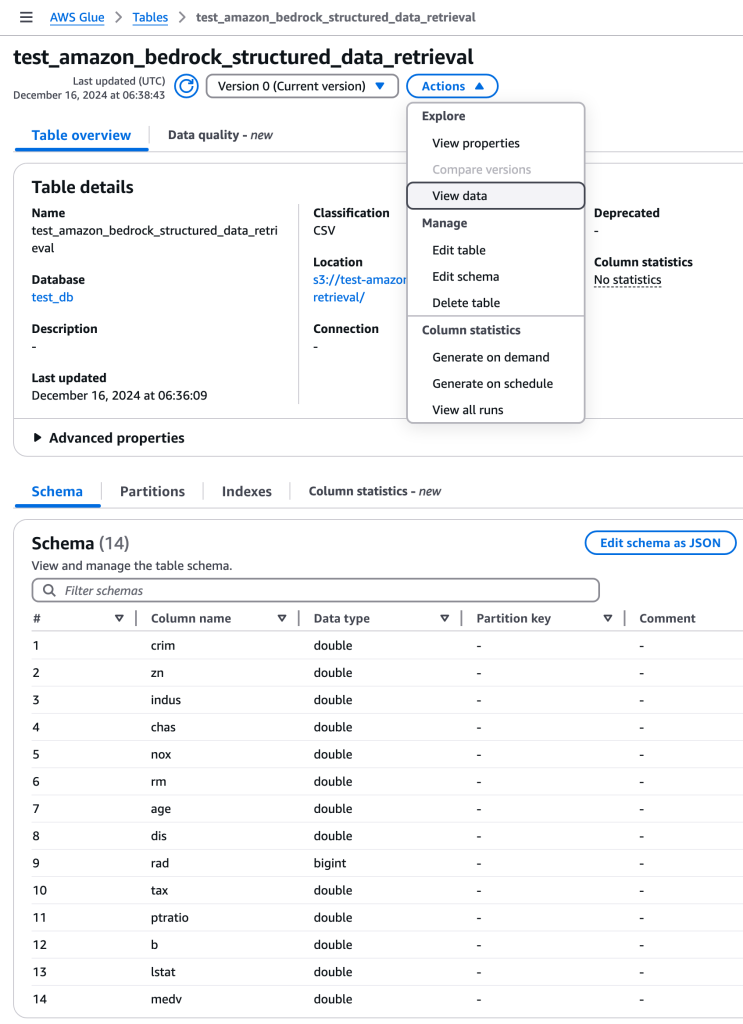Click the CSV classification value
Image resolution: width=743 pixels, height=1024 pixels.
coord(324,231)
